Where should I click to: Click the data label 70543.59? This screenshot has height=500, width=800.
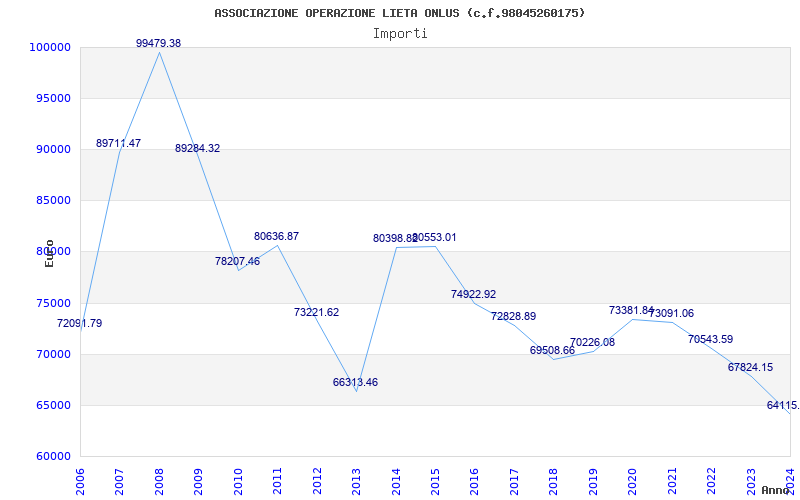click(x=710, y=339)
